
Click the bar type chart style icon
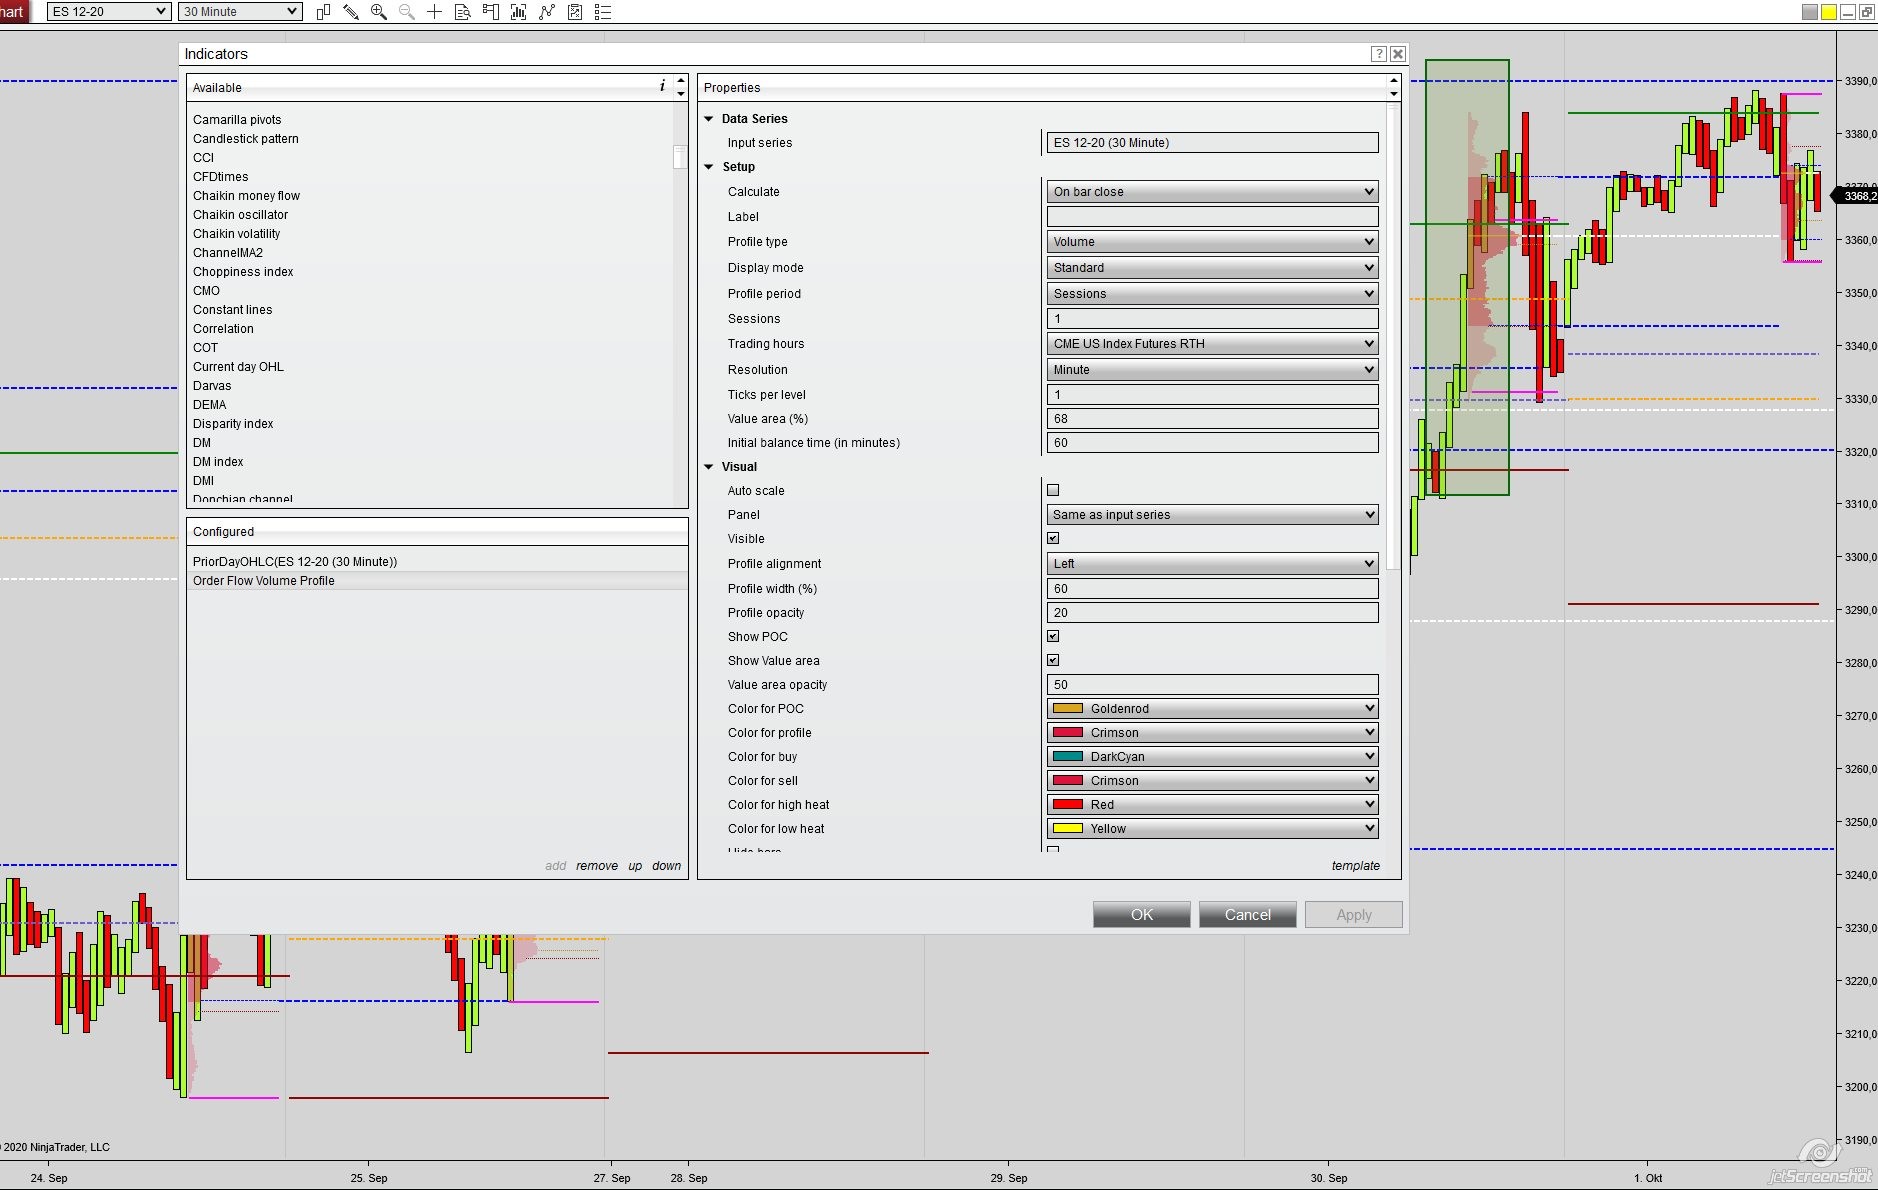[x=323, y=12]
